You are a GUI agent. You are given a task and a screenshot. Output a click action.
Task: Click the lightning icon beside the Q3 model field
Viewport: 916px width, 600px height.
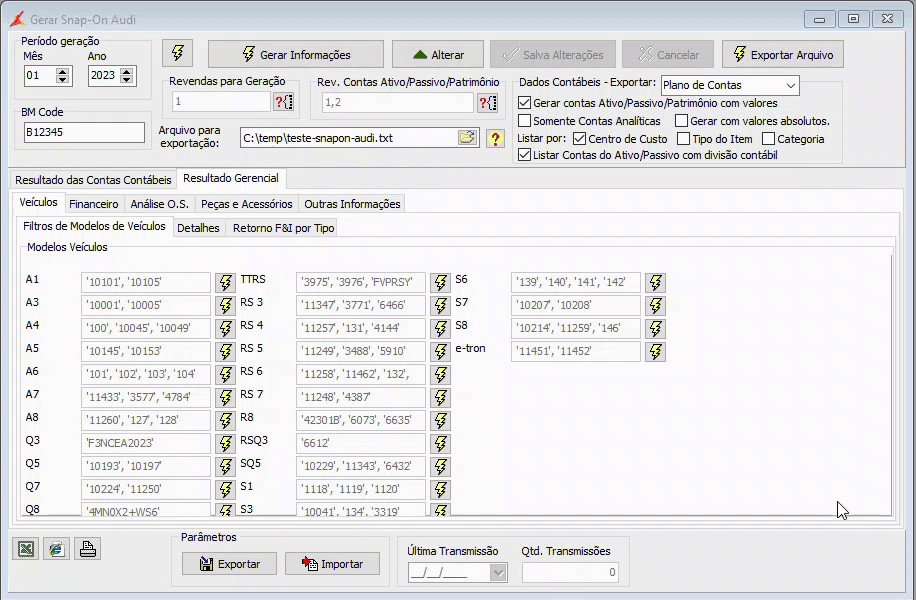point(225,443)
